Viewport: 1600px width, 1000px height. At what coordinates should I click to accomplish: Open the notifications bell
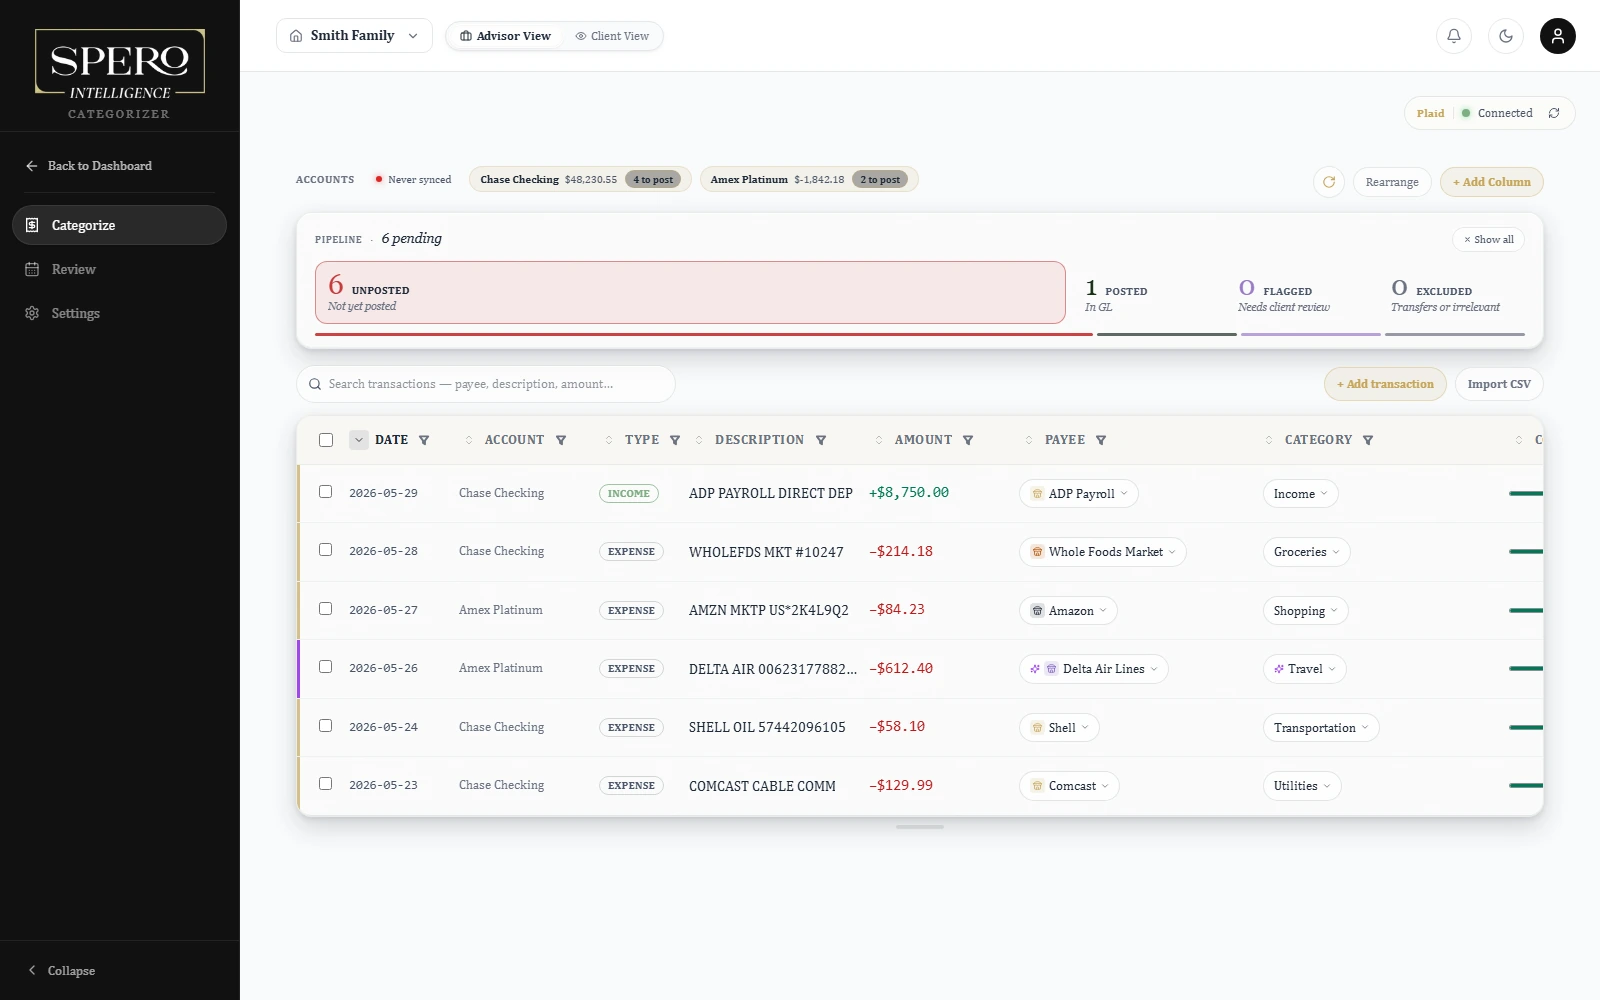pyautogui.click(x=1454, y=36)
